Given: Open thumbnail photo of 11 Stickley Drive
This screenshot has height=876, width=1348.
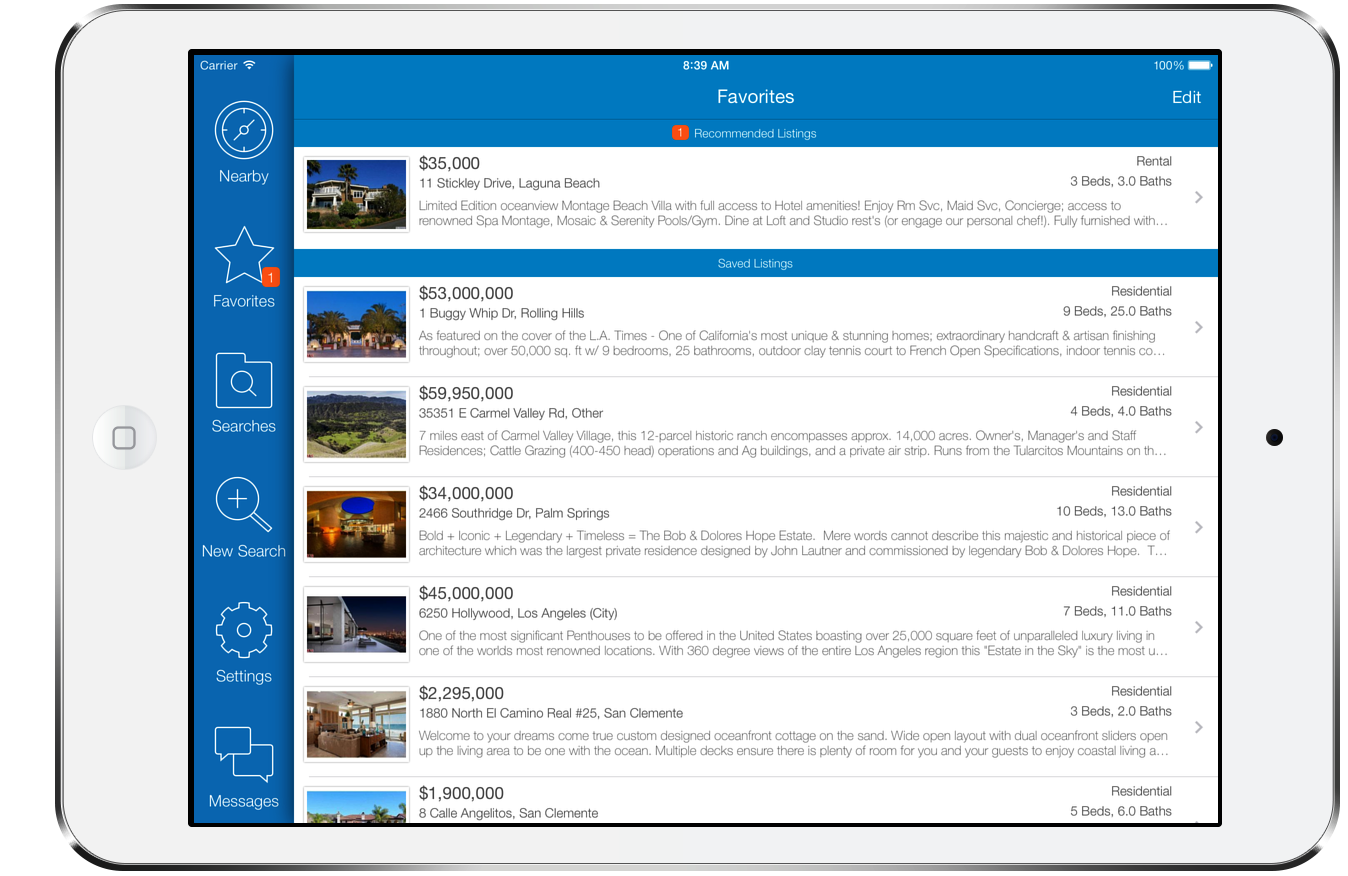Looking at the screenshot, I should pos(356,195).
